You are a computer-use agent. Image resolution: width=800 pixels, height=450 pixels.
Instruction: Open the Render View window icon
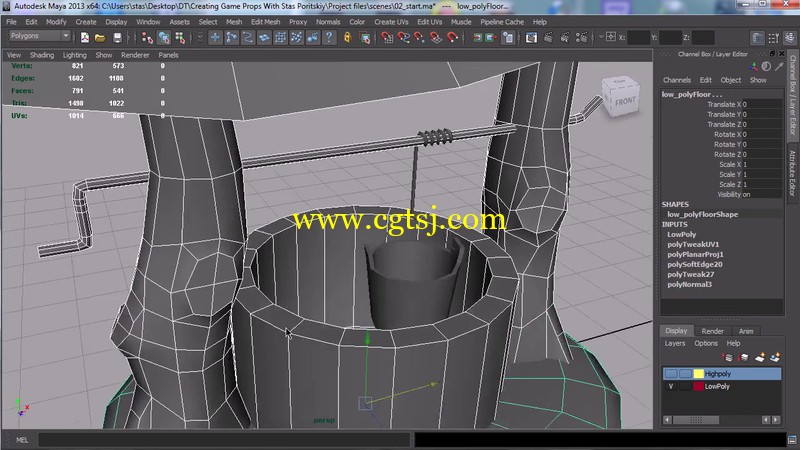tap(531, 38)
